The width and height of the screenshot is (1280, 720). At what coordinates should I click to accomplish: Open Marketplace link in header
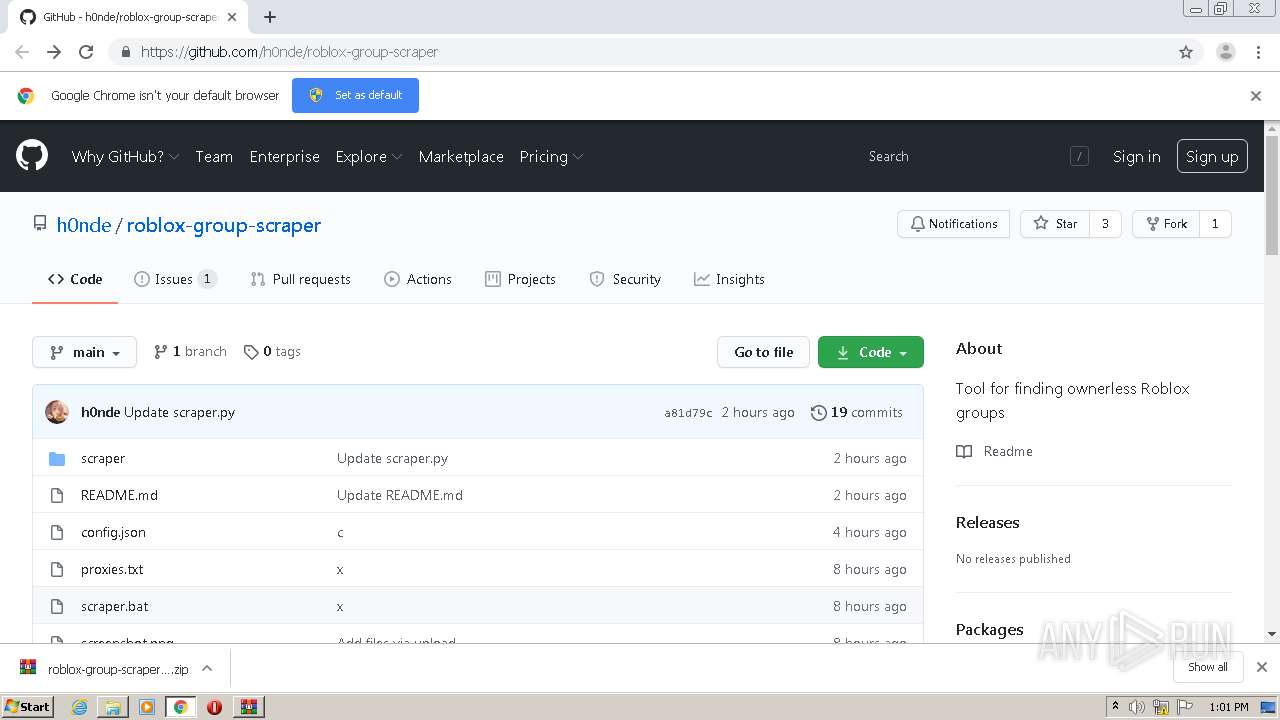(x=461, y=156)
